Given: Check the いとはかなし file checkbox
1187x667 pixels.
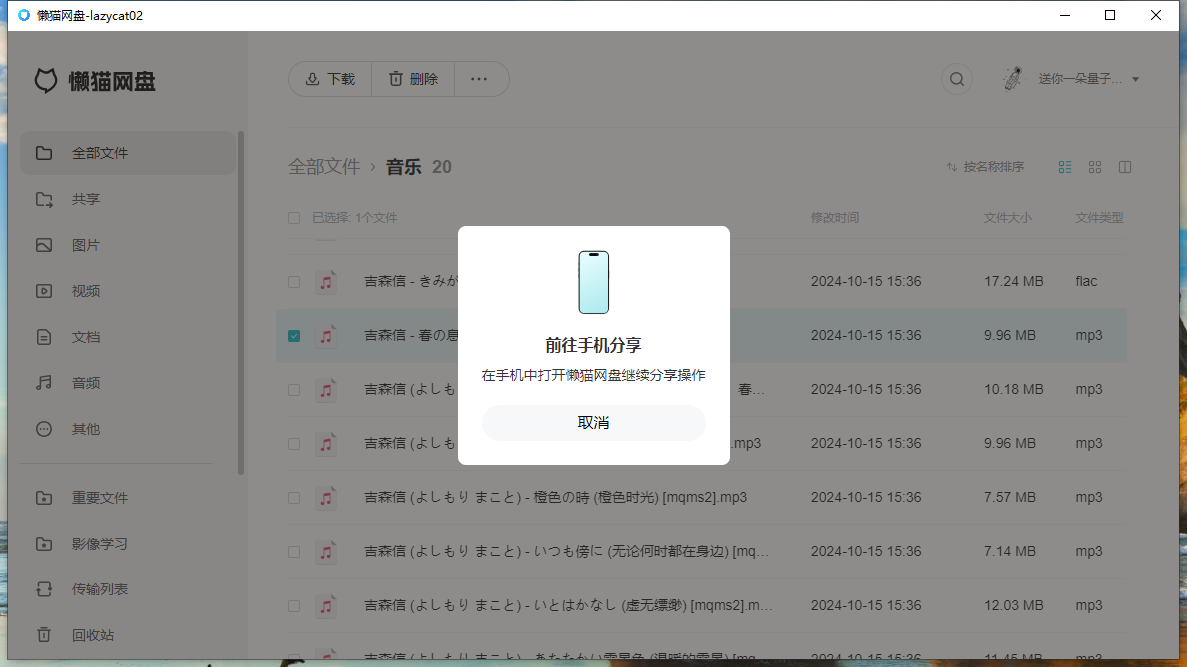Looking at the screenshot, I should click(294, 606).
